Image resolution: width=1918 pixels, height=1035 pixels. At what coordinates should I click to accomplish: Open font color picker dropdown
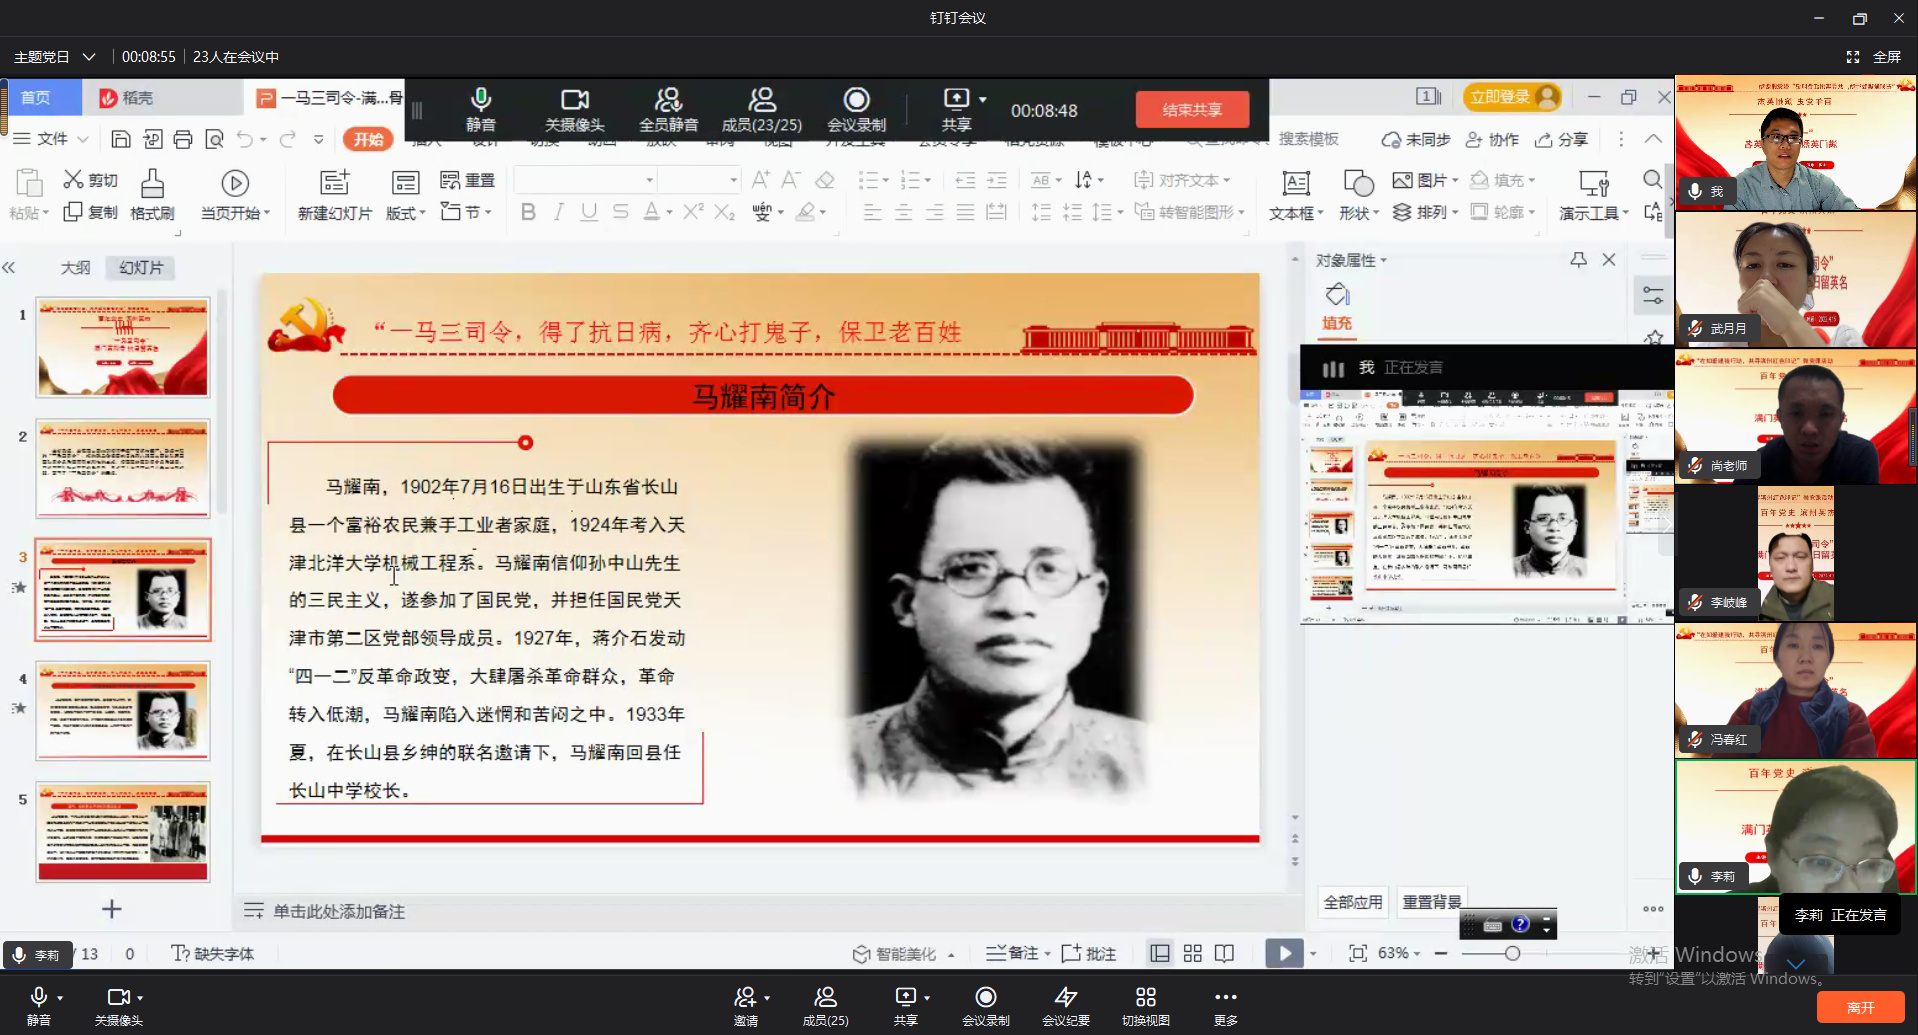coord(669,212)
